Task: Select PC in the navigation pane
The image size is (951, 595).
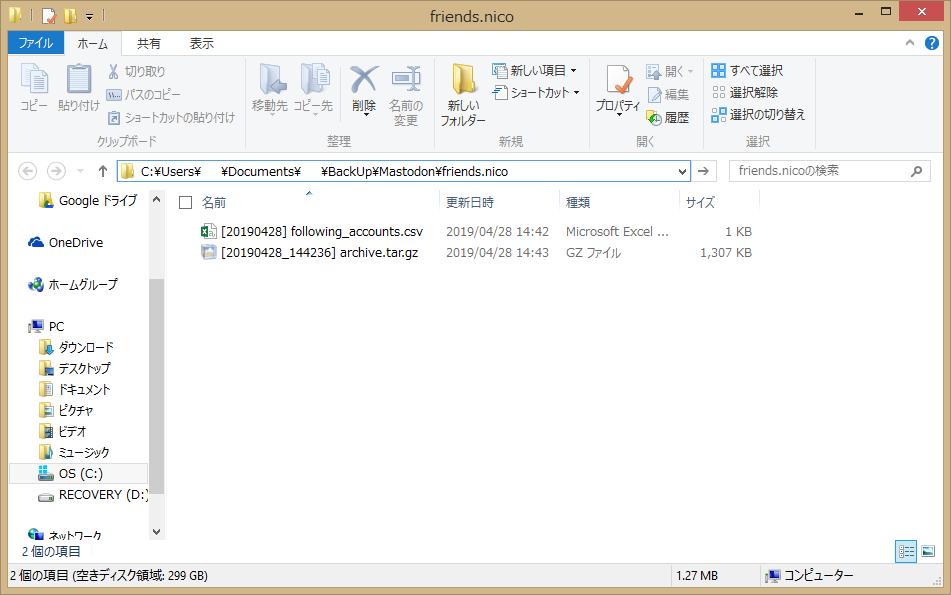Action: pos(46,326)
